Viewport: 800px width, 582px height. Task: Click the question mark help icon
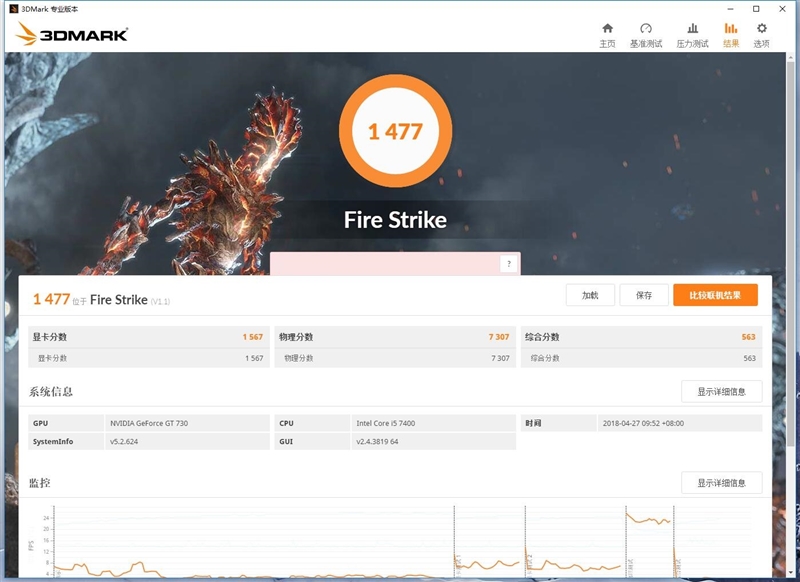click(x=508, y=264)
